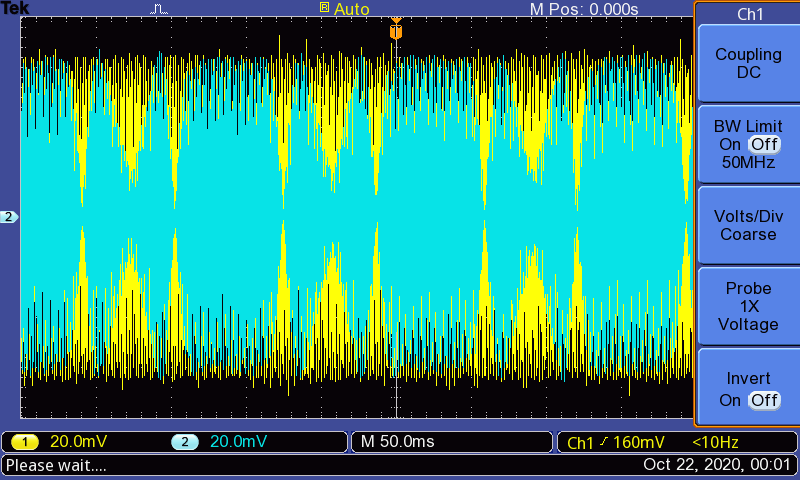
Task: Click the R ready status icon
Action: pos(324,7)
